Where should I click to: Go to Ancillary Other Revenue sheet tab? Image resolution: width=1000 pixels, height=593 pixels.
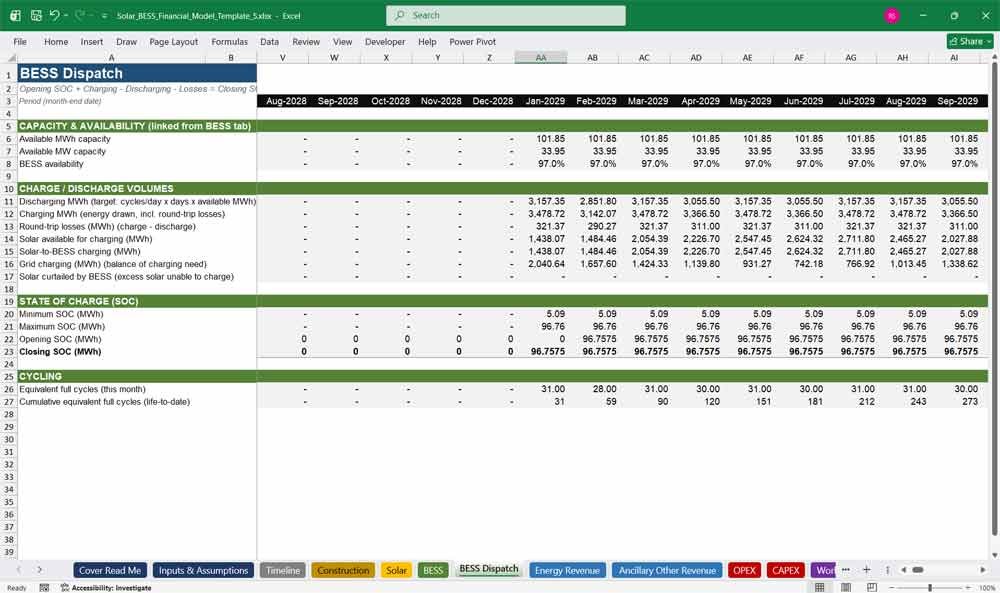coord(667,570)
